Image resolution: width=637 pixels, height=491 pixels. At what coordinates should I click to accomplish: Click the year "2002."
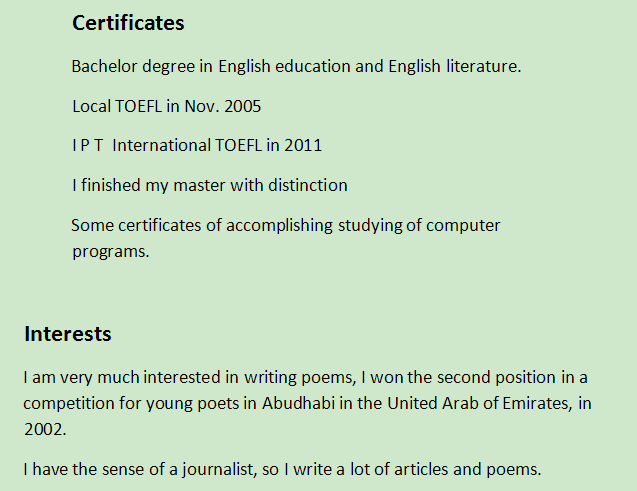pos(45,430)
